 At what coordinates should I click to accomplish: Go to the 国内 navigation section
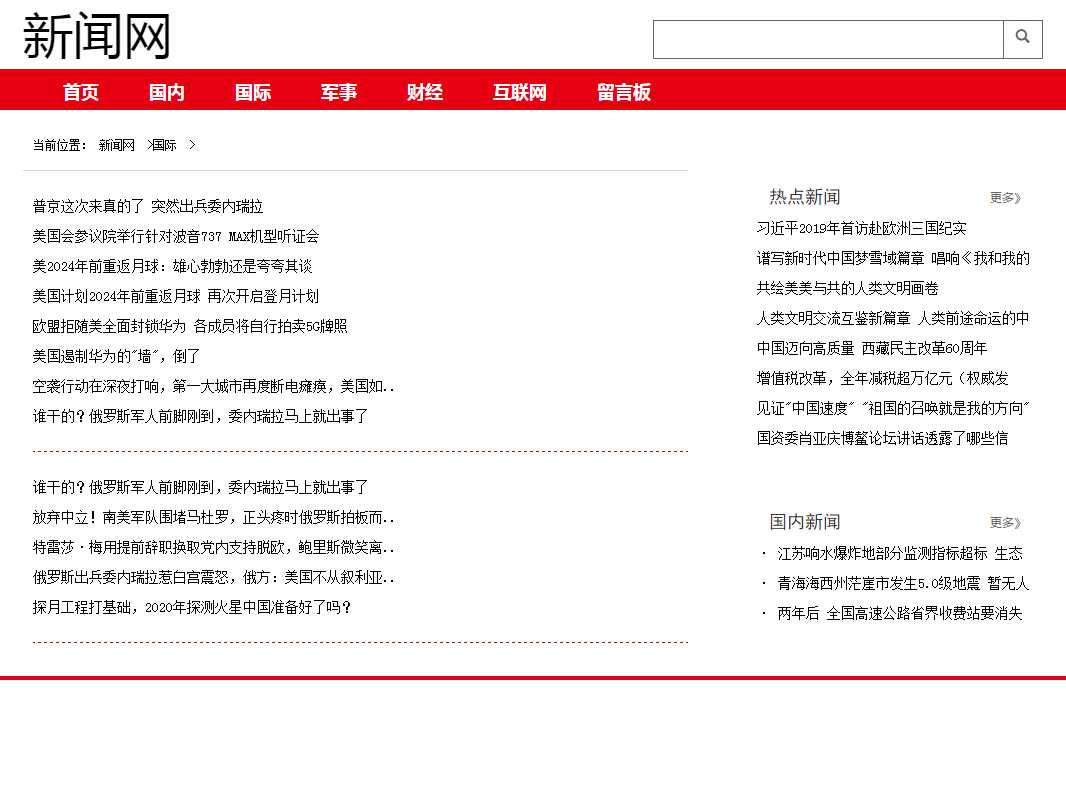click(167, 92)
